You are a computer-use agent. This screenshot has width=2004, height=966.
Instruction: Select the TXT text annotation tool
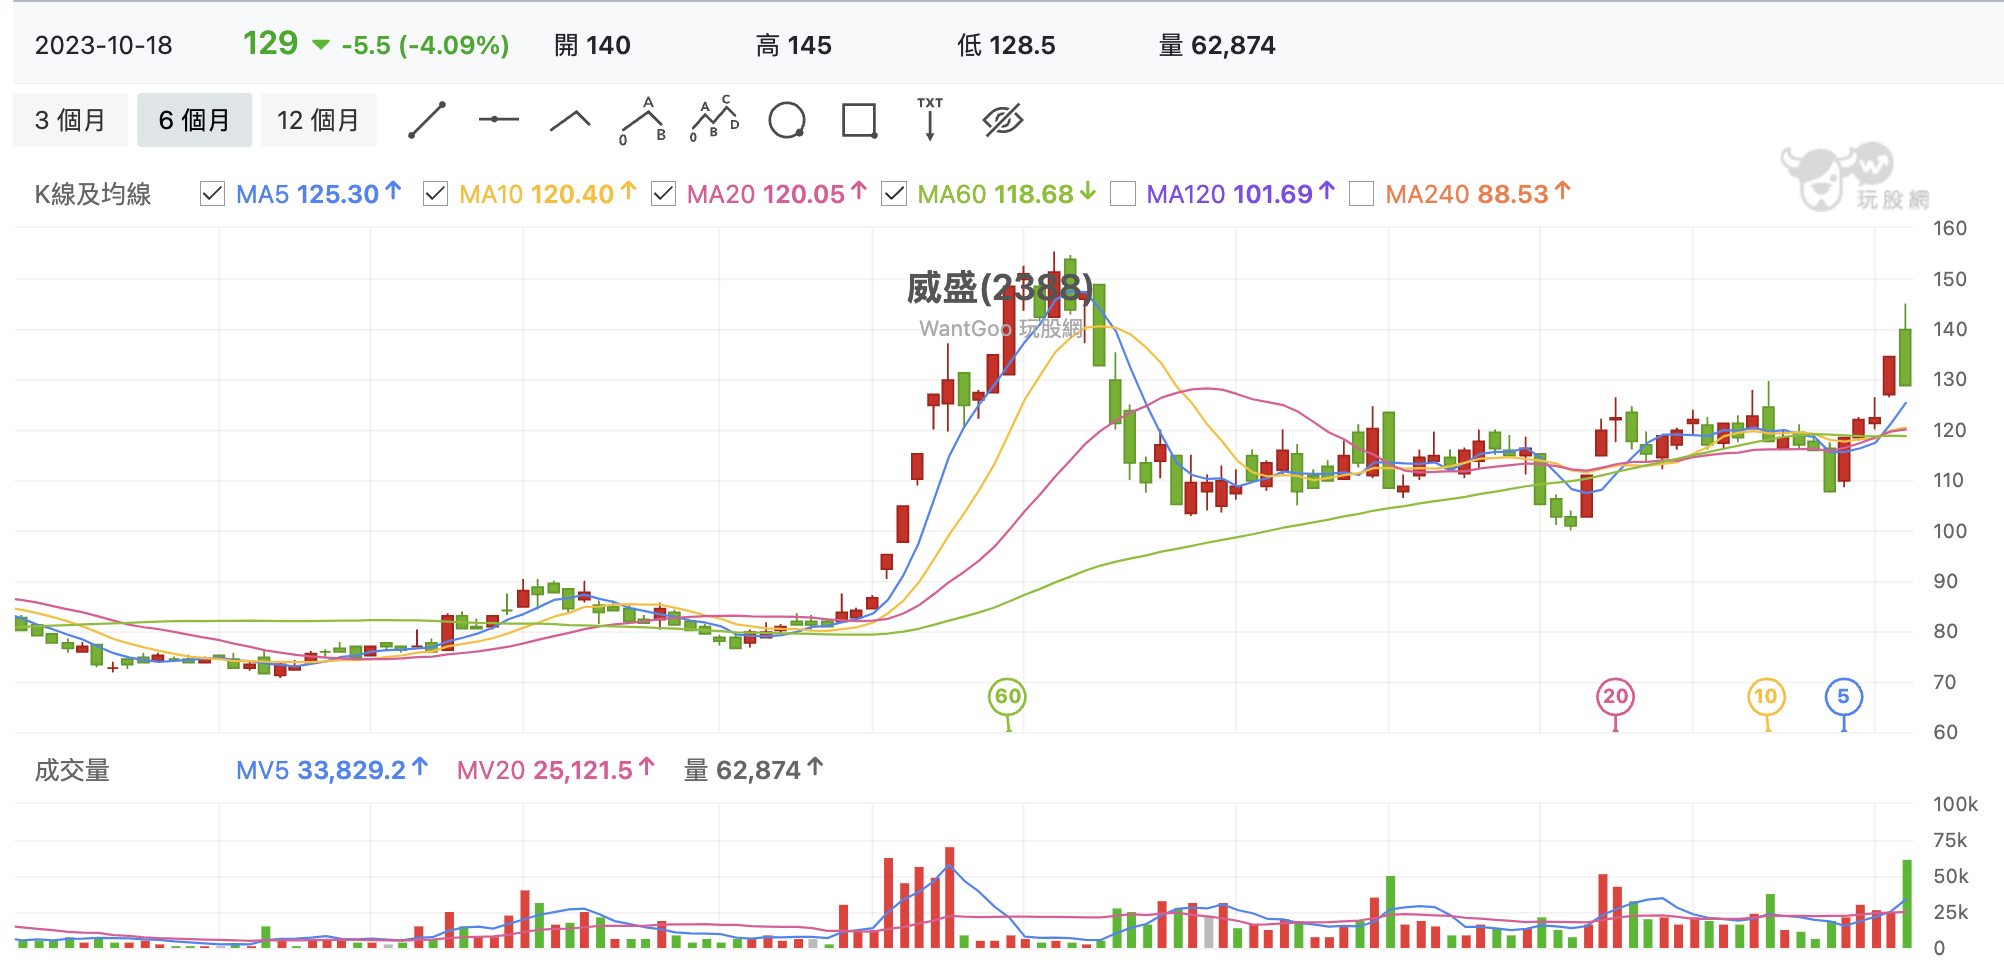pyautogui.click(x=930, y=119)
